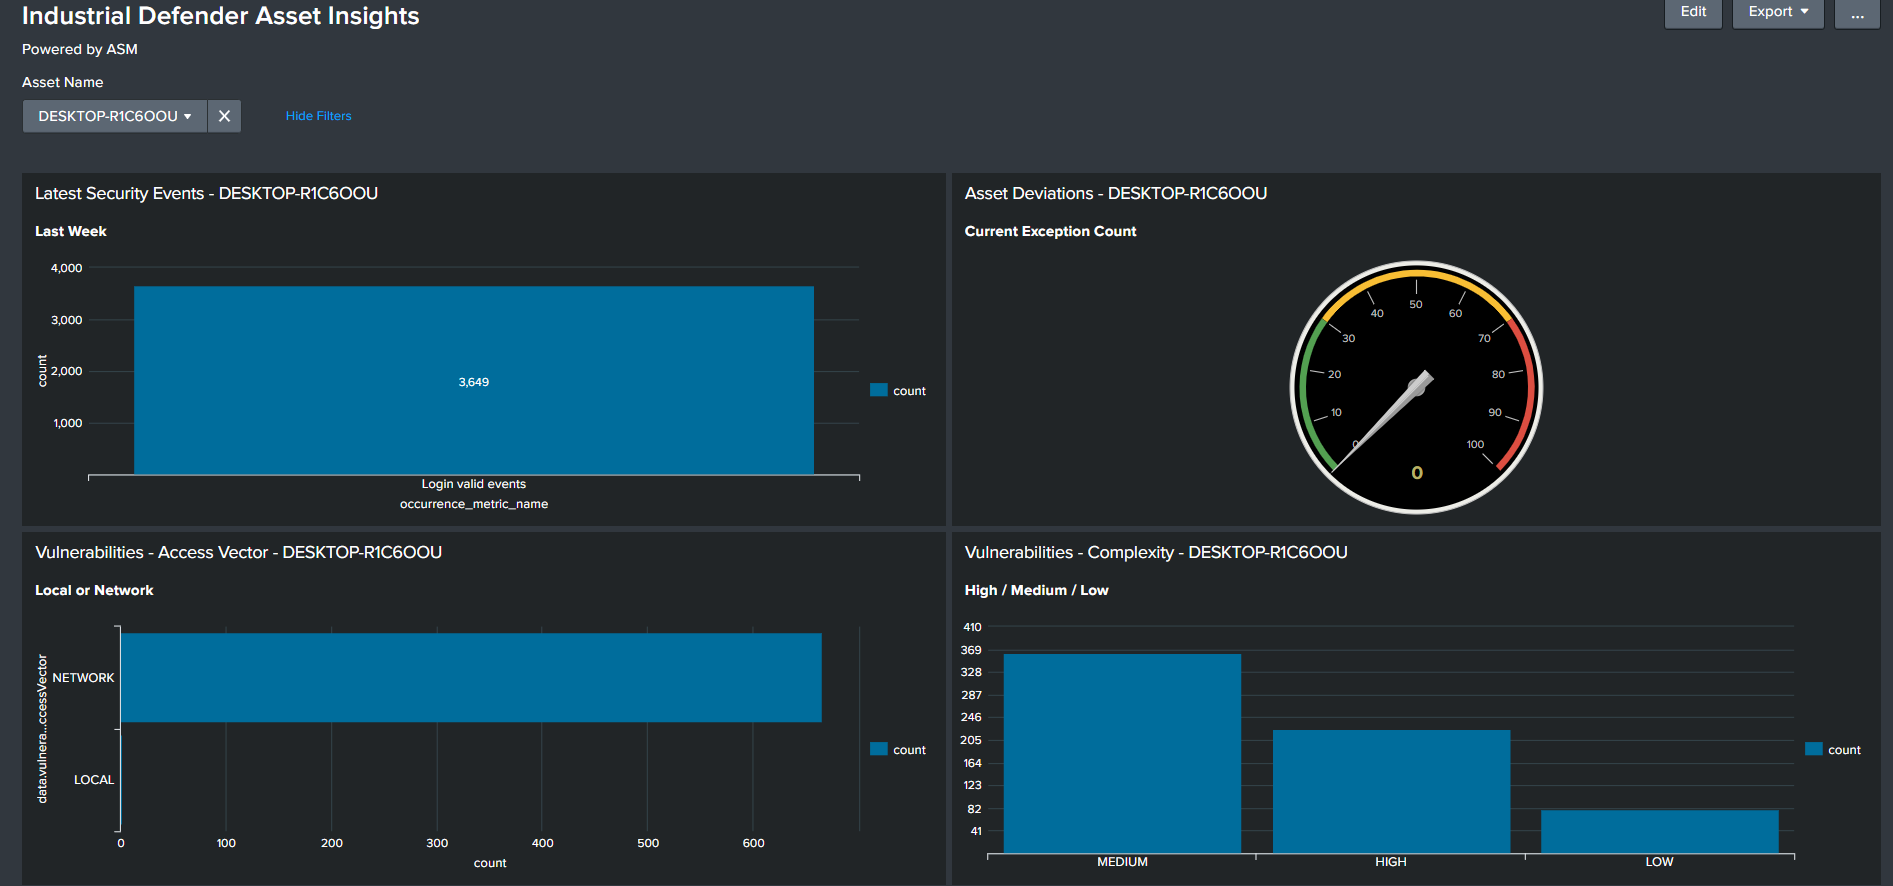Click the LOCAL axis label
The image size is (1893, 886).
pos(94,780)
